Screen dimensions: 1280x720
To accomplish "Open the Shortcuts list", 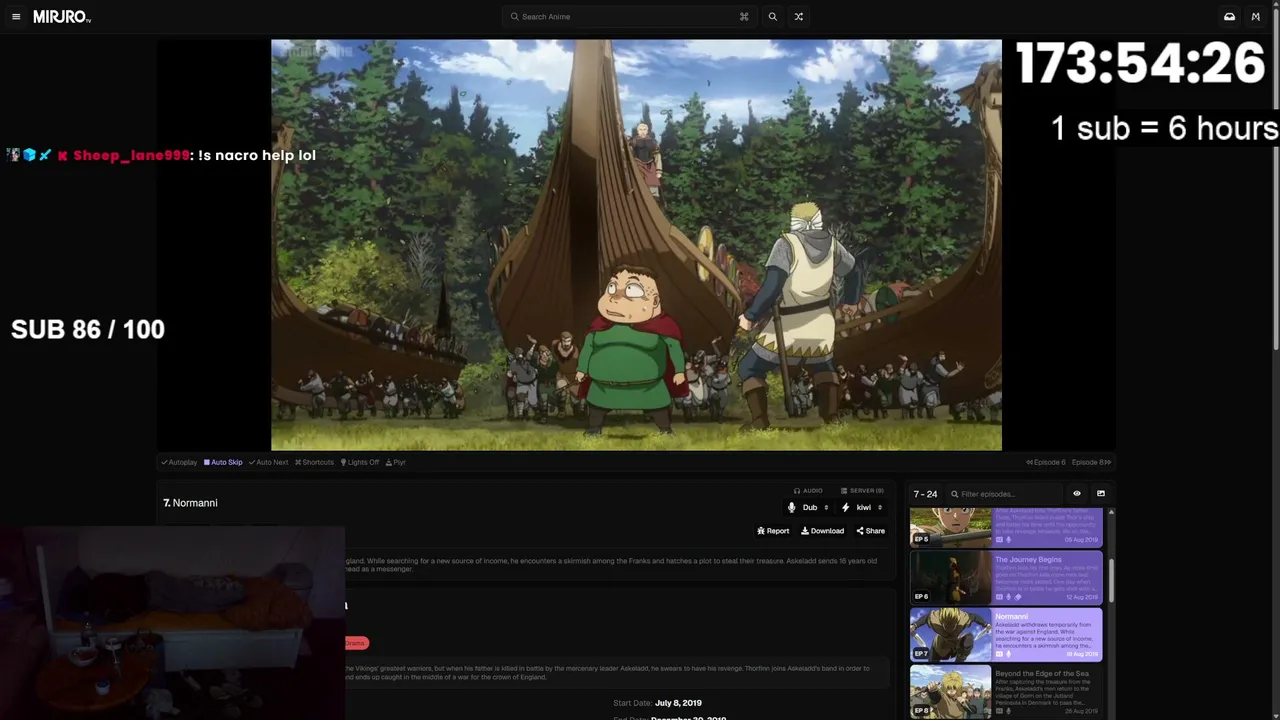I will 314,462.
